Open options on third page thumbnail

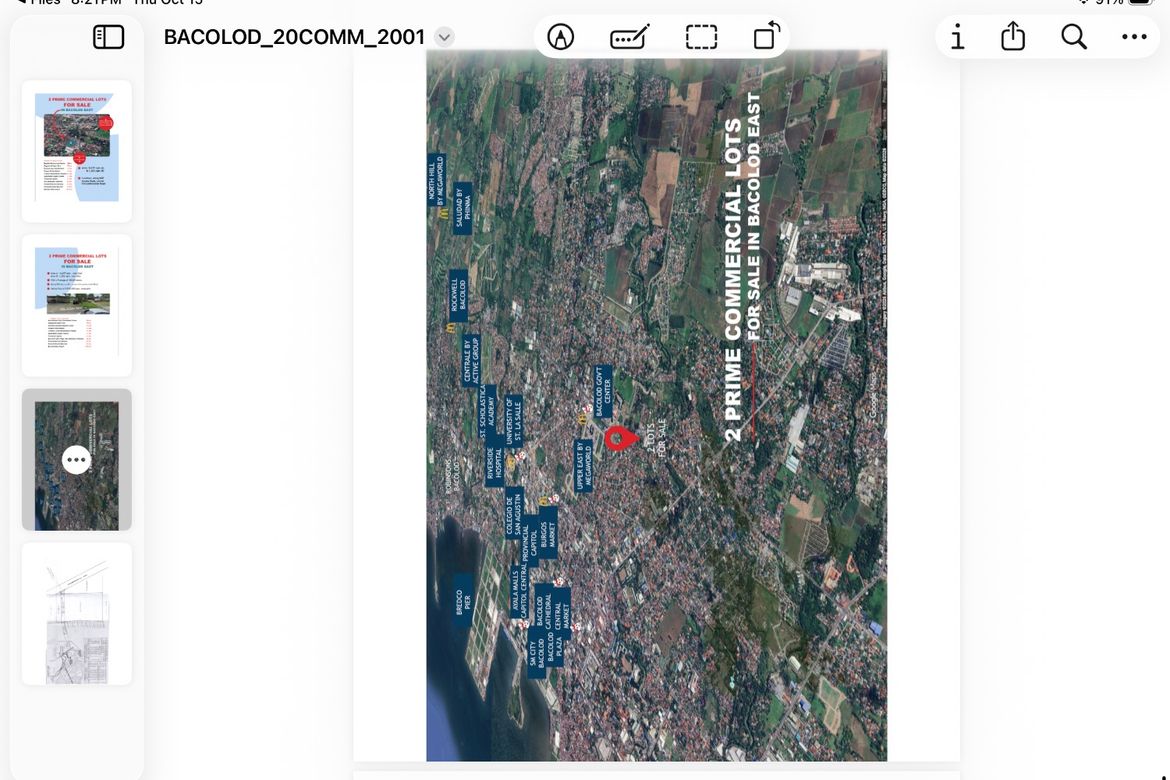77,460
